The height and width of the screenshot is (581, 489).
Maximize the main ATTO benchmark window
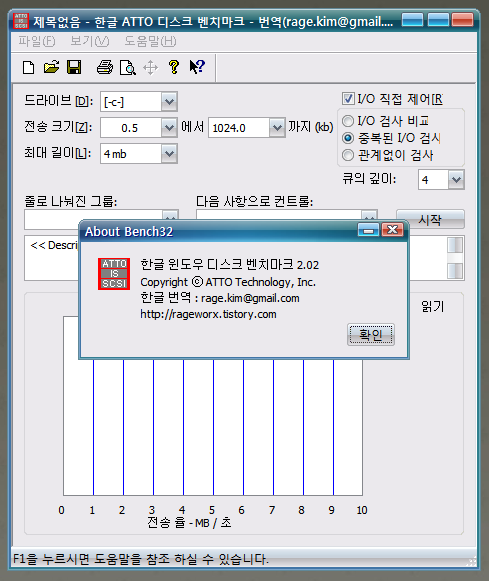pos(438,20)
